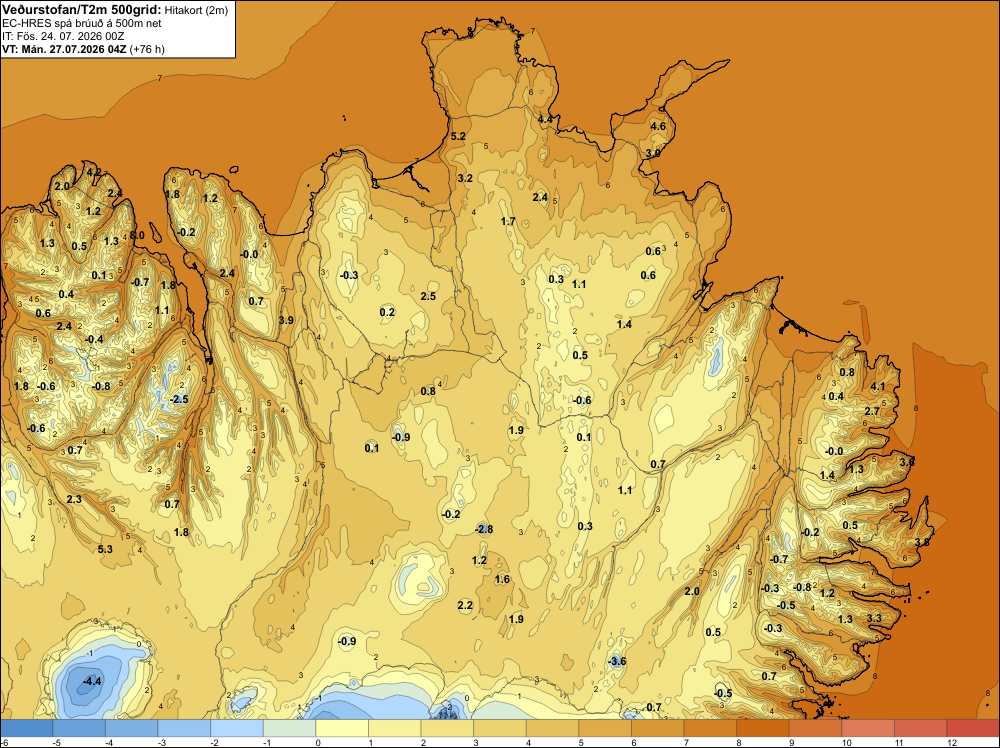Click legend swatch between 8 and 9
This screenshot has width=1000, height=748.
pyautogui.click(x=763, y=728)
